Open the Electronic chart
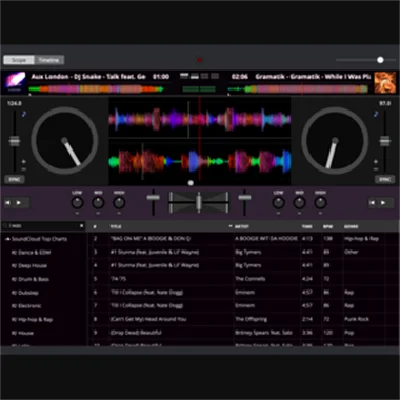This screenshot has width=400, height=400. click(x=27, y=306)
